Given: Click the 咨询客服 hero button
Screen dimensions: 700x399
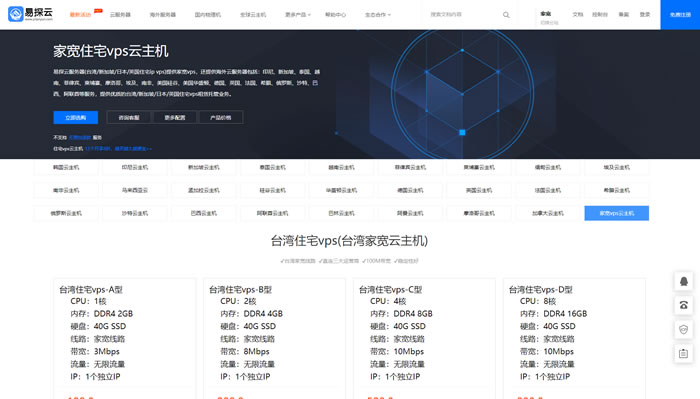Looking at the screenshot, I should 129,117.
